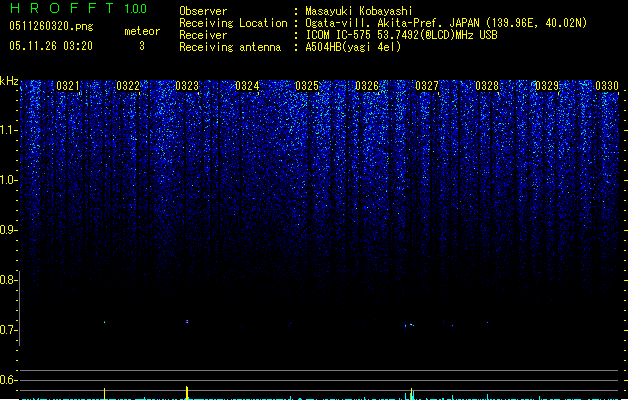This screenshot has height=400, width=629.
Task: Click the 0323 time marker
Action: [x=187, y=86]
